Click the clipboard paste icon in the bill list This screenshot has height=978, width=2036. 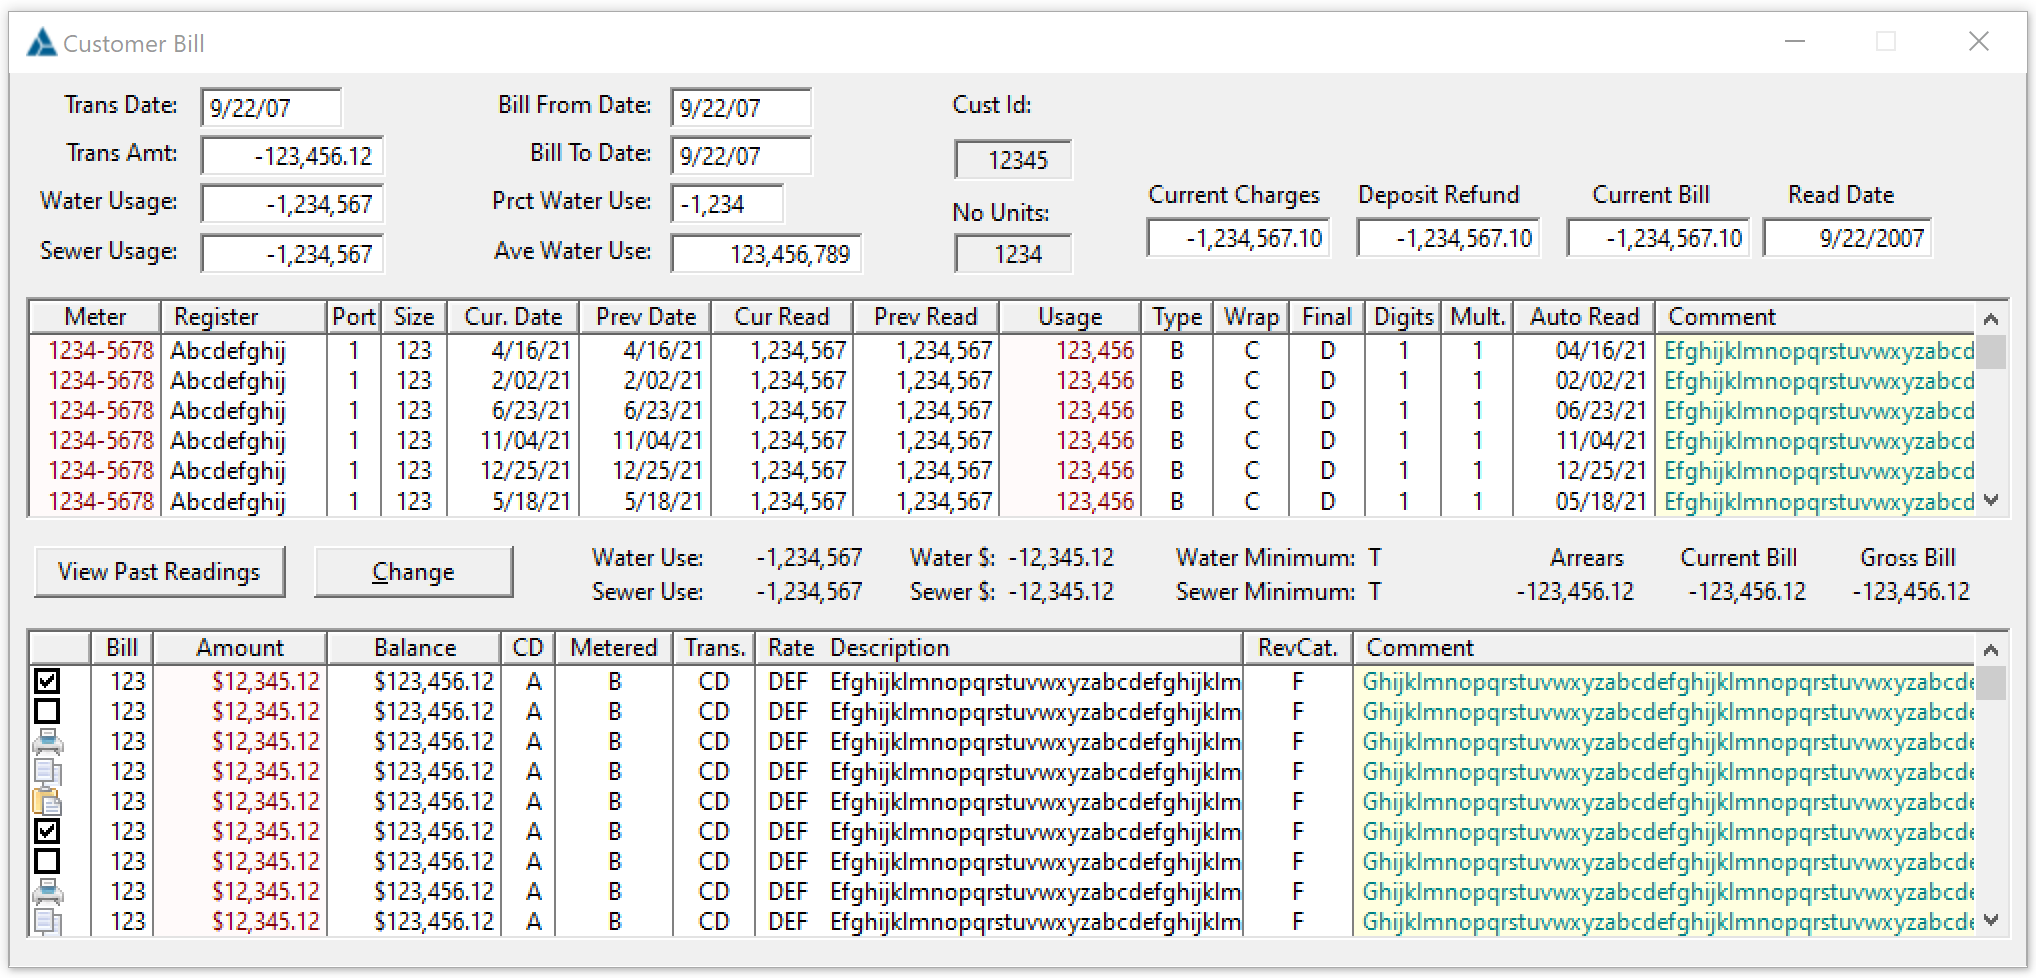(47, 802)
